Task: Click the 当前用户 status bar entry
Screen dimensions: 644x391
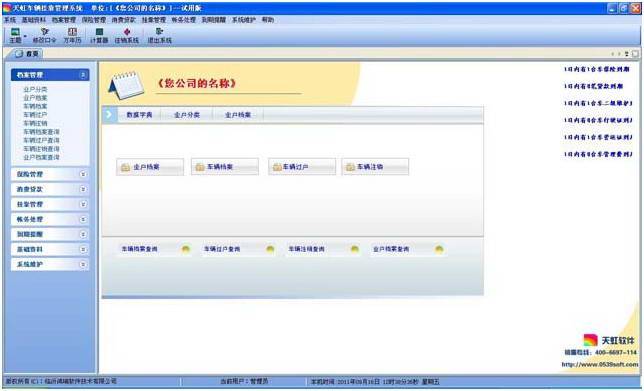Action: (244, 382)
